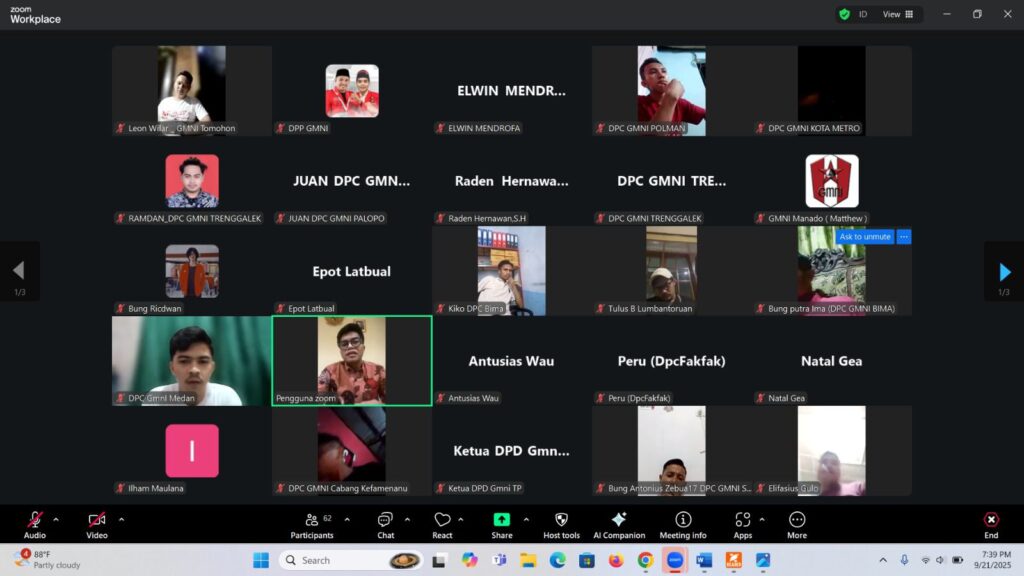1024x576 pixels.
Task: Open Host tools shield icon
Action: click(561, 524)
